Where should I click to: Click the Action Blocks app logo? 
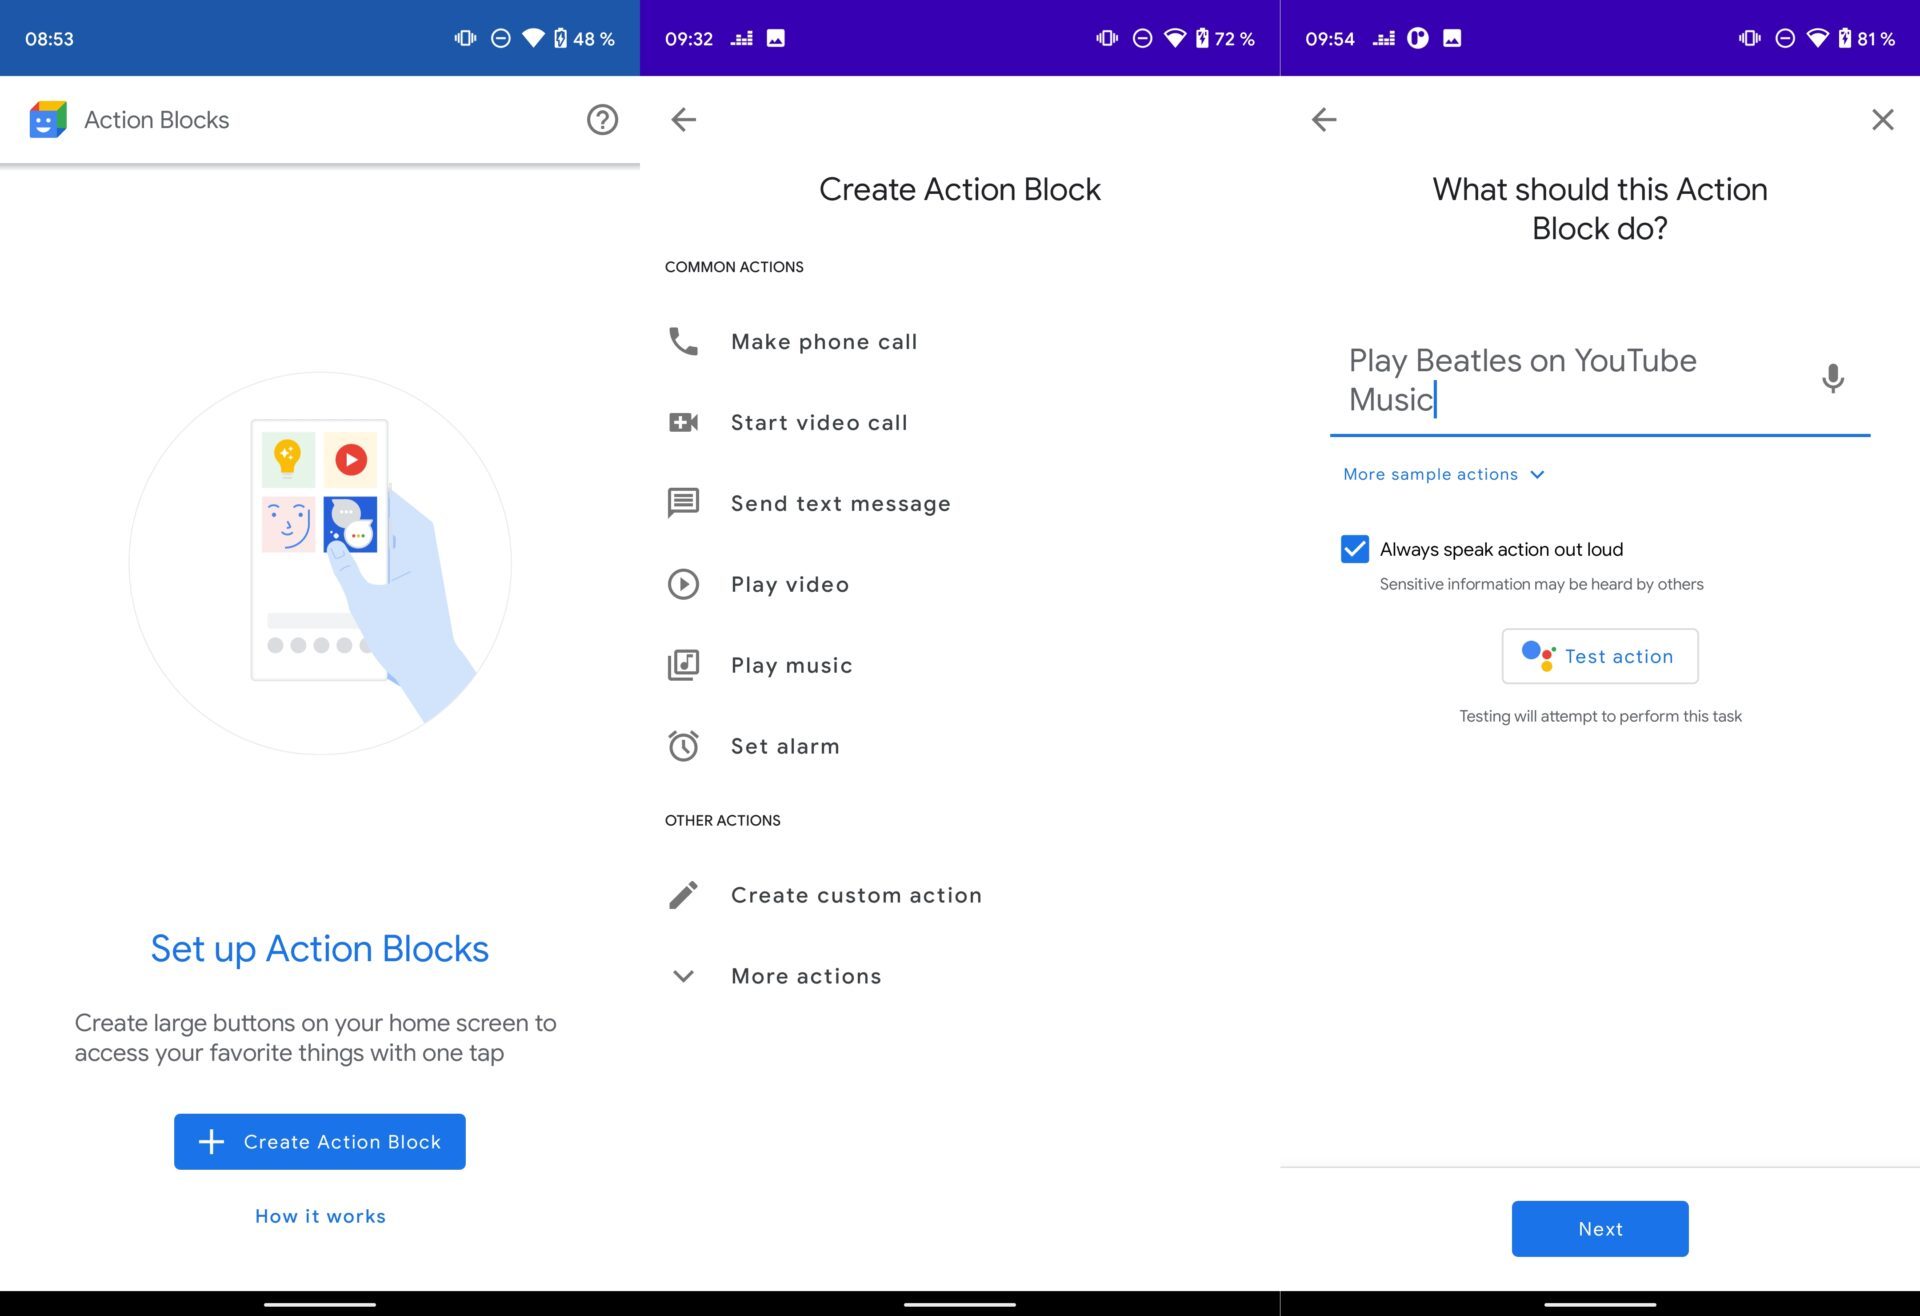48,120
